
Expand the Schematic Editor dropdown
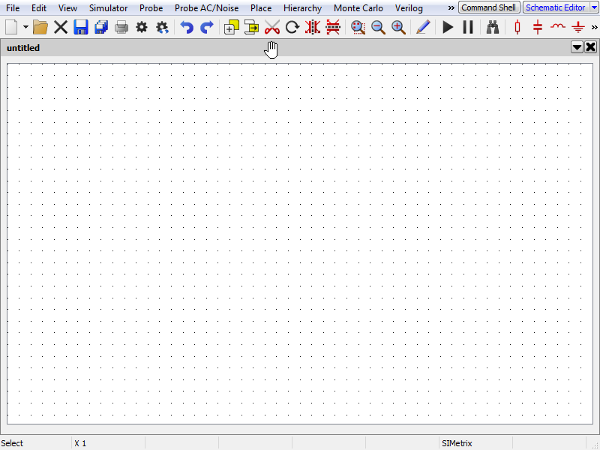(594, 8)
